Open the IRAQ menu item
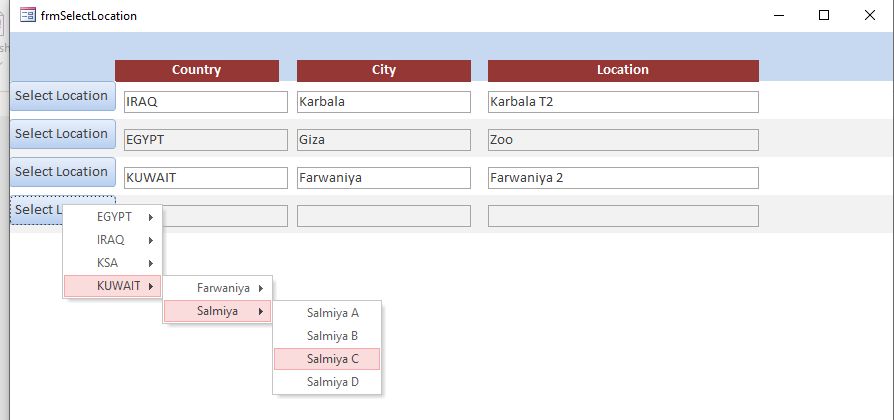 tap(111, 240)
